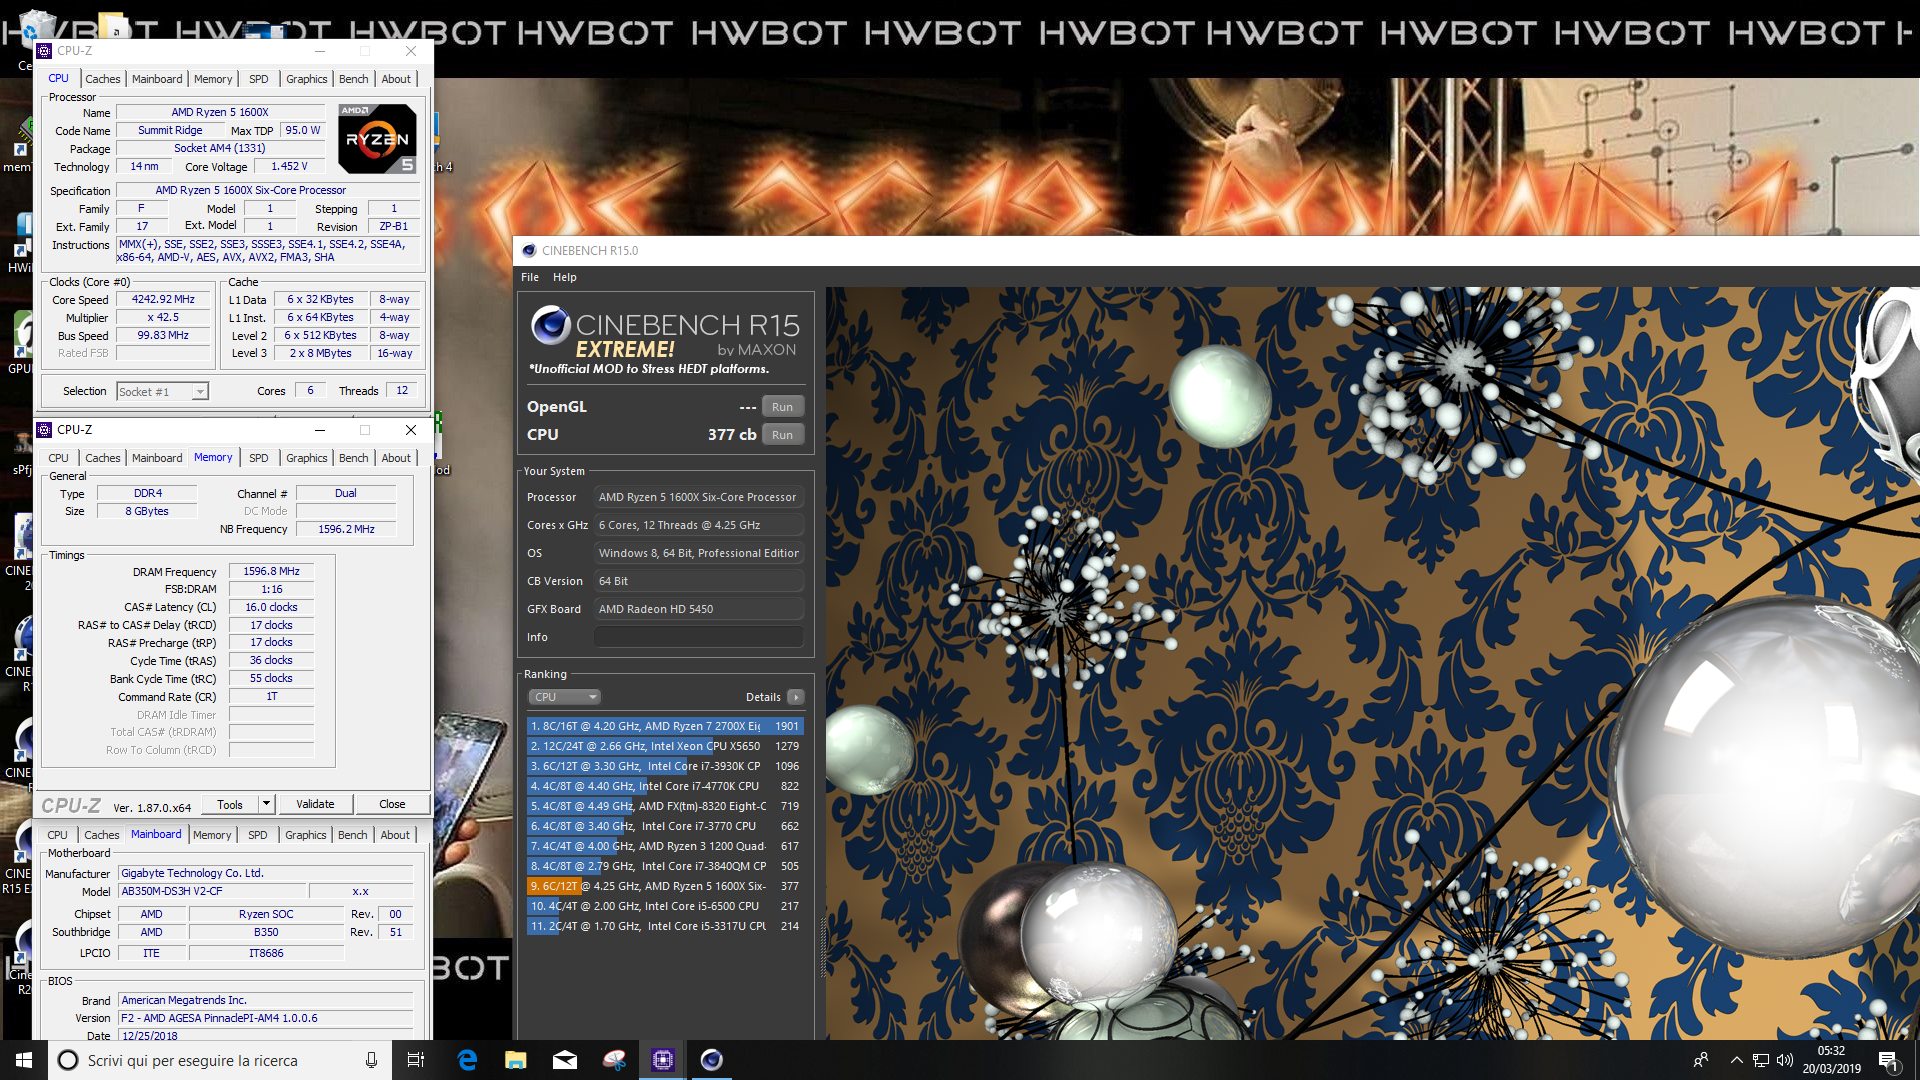Click the network icon in the system tray
The image size is (1920, 1080).
tap(1761, 1060)
